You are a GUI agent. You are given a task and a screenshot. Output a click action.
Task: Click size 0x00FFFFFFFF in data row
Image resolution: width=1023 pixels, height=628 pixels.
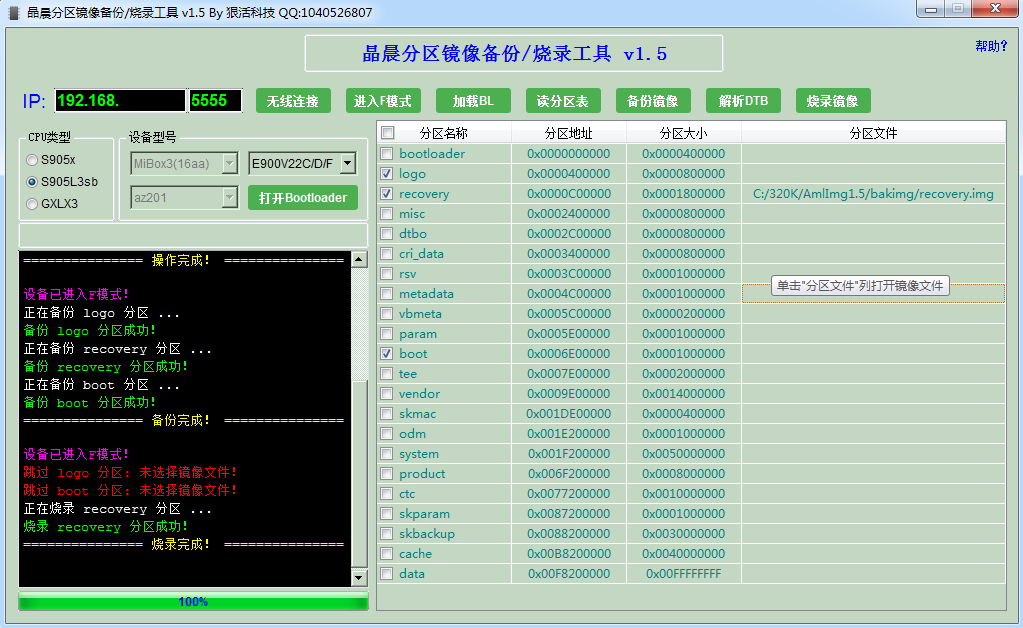pyautogui.click(x=684, y=574)
